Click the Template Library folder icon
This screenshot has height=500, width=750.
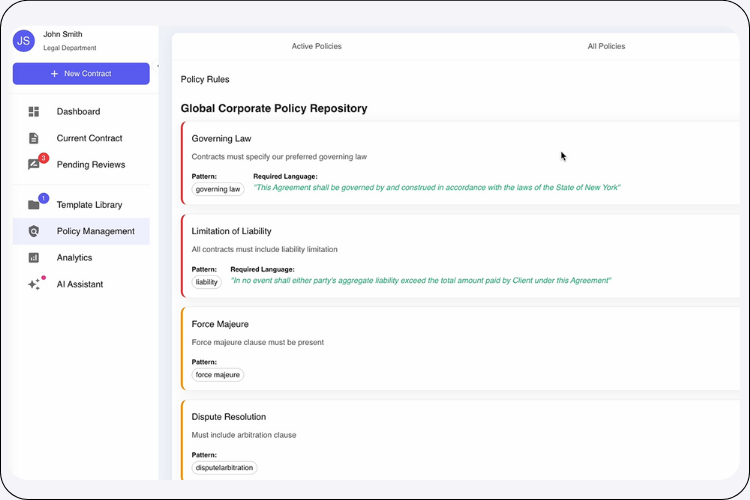tap(34, 205)
